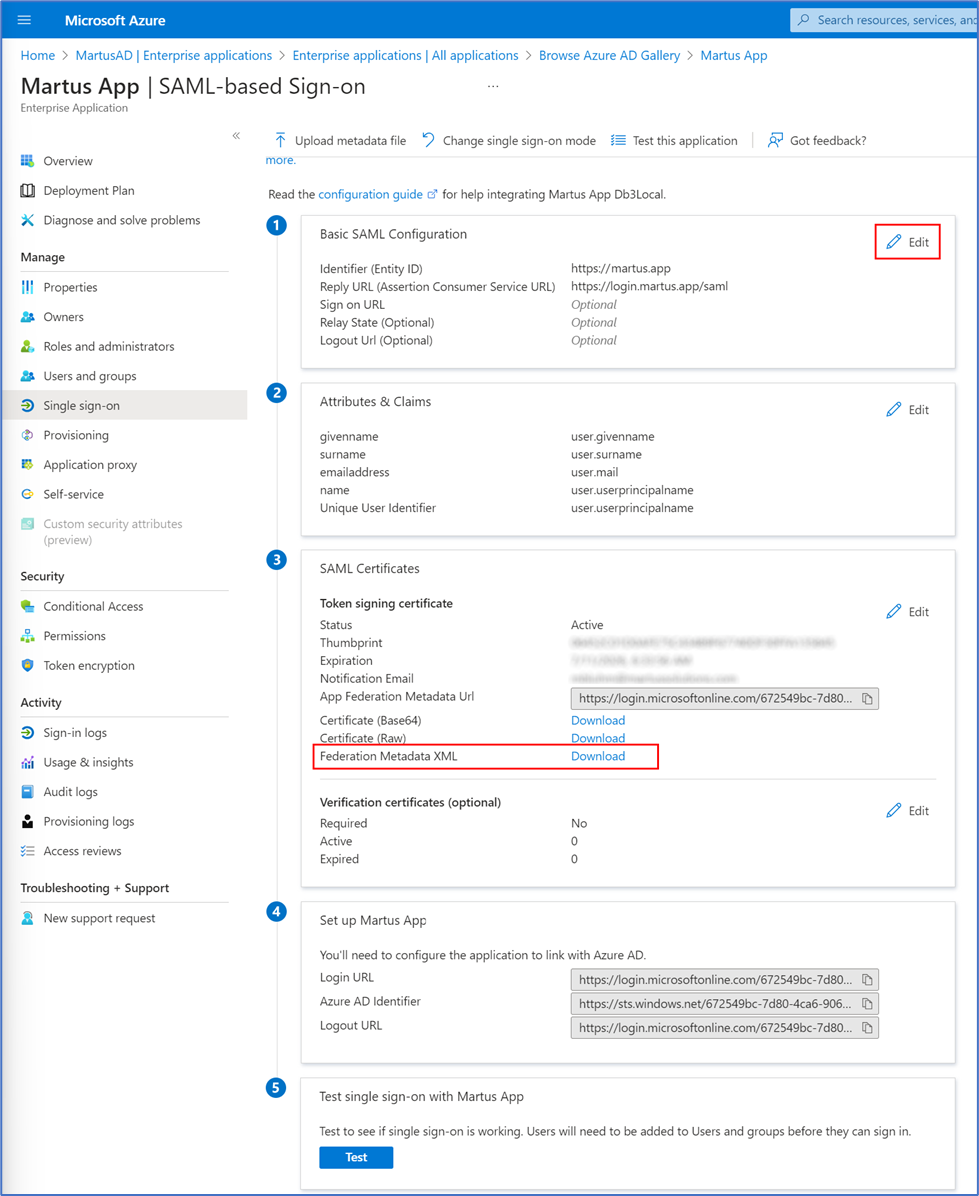
Task: Click Change single sign-on mode
Action: [x=509, y=140]
